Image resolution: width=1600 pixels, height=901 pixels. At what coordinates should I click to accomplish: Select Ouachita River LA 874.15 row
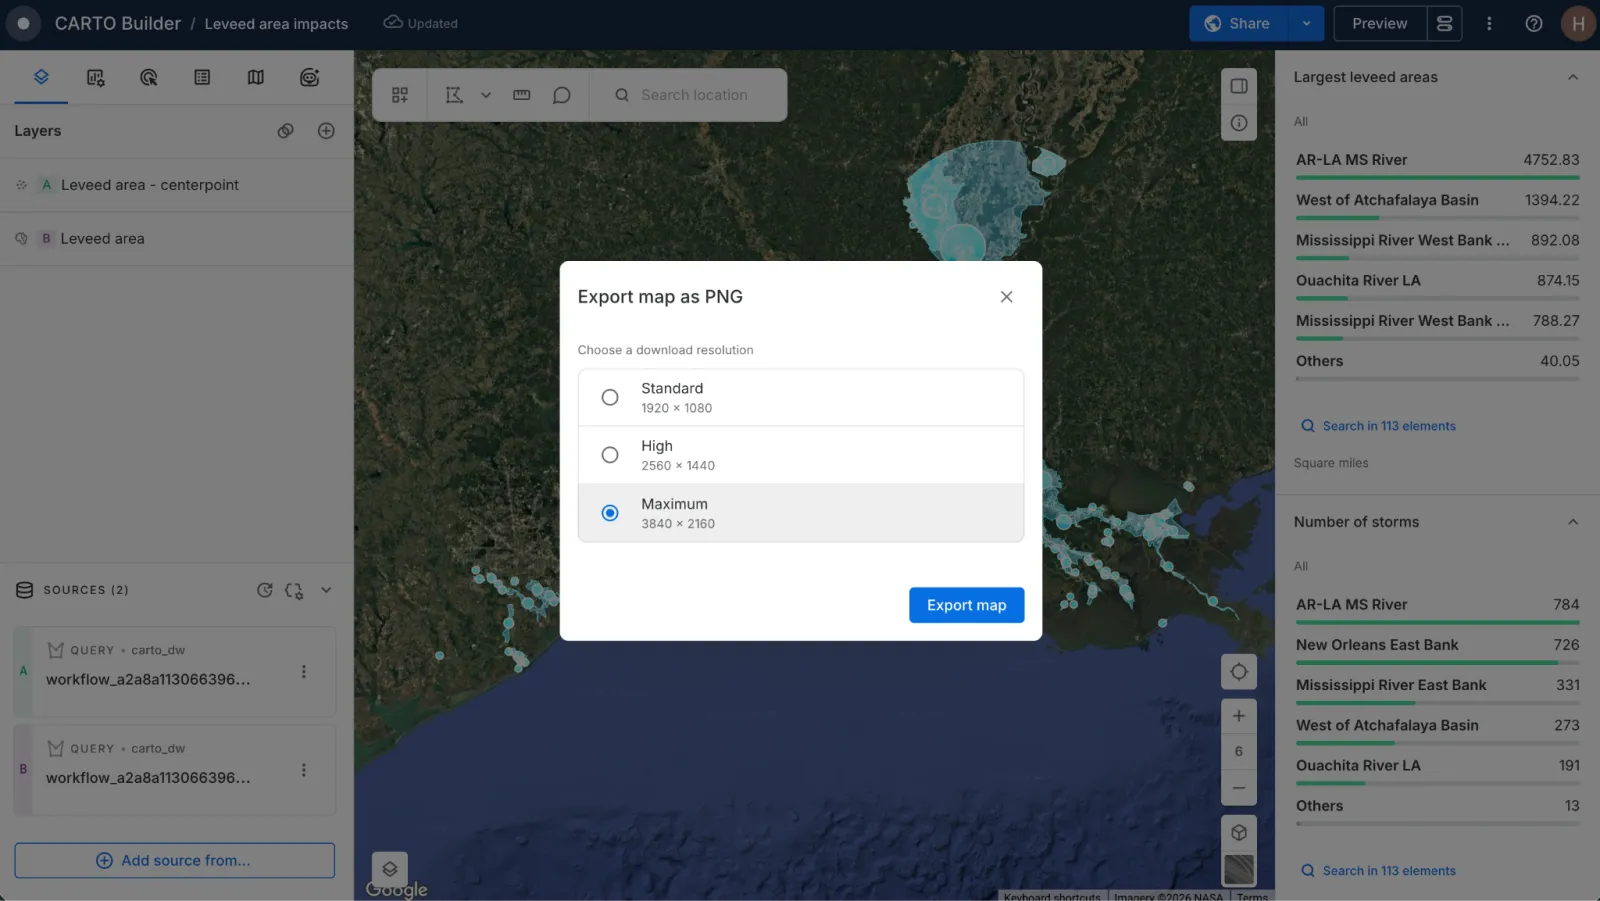coord(1438,284)
